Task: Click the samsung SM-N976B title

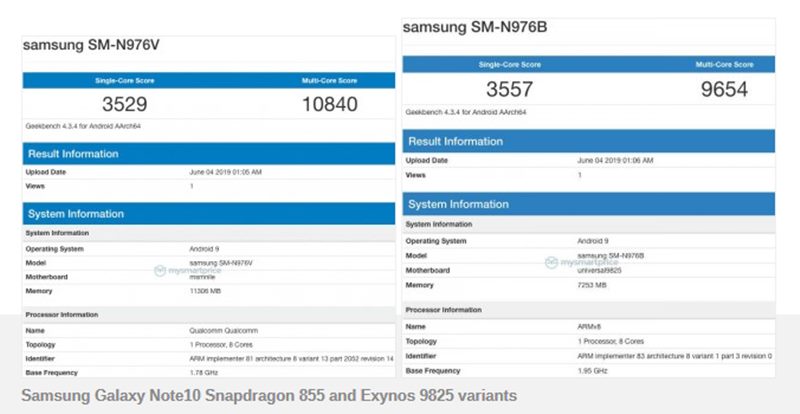Action: click(475, 27)
